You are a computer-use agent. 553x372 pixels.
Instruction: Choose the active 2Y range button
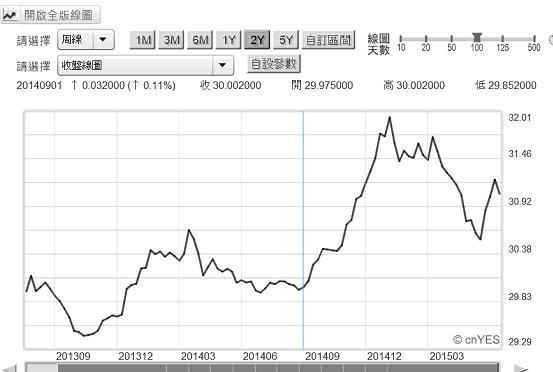257,40
